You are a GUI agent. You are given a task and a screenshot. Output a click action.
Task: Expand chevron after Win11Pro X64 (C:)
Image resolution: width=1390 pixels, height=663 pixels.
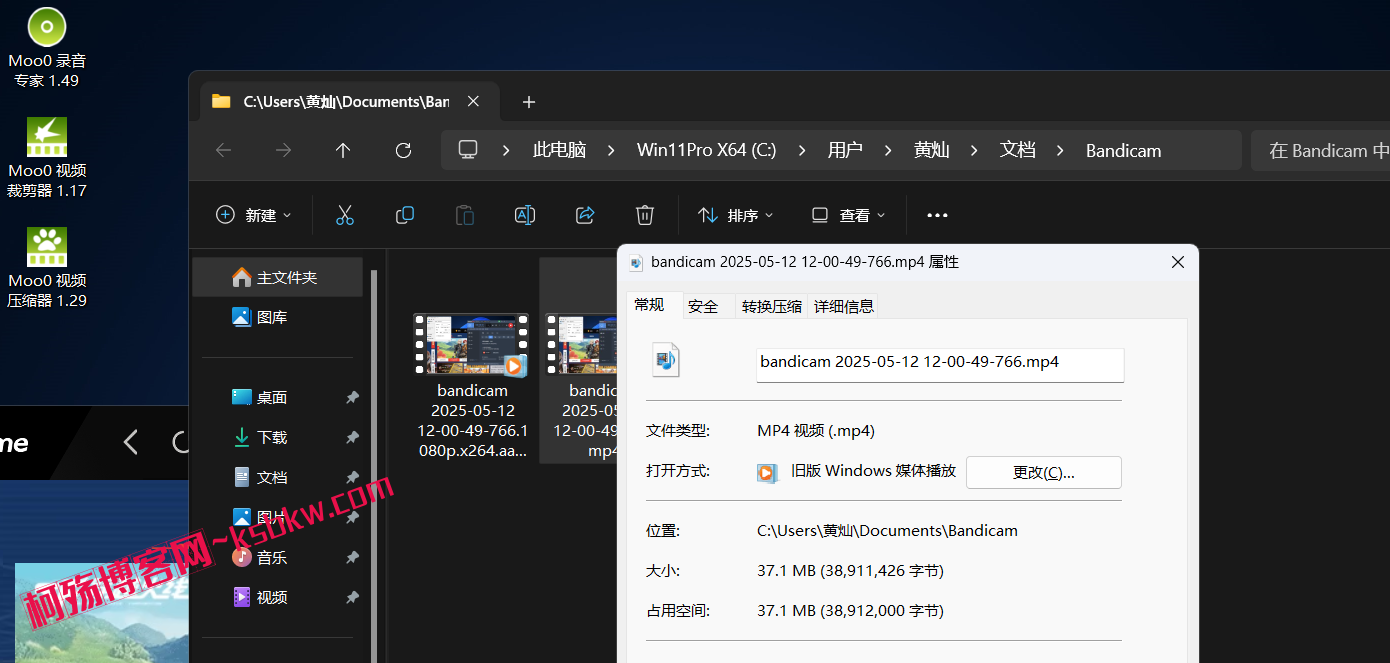pos(801,151)
